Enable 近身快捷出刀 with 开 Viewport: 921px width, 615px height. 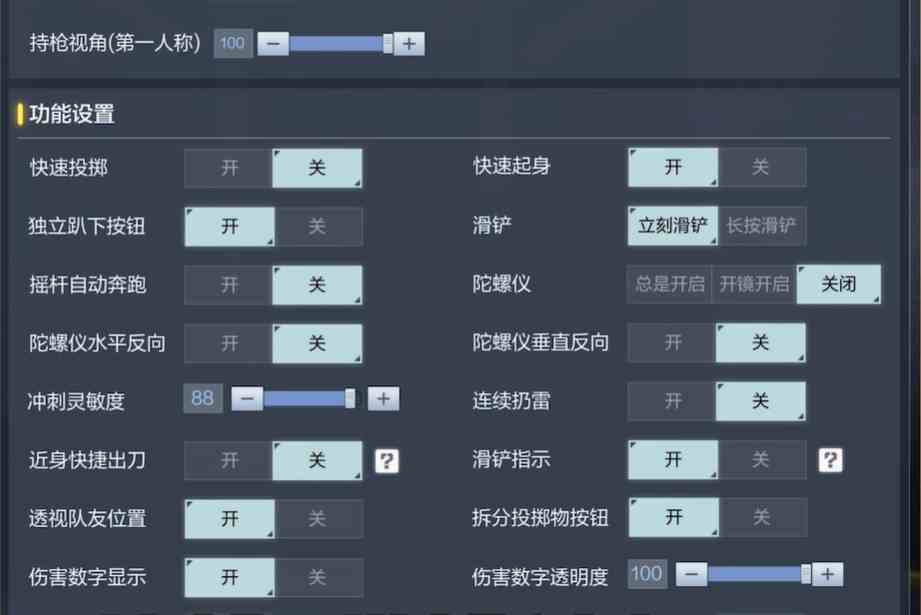coord(229,461)
